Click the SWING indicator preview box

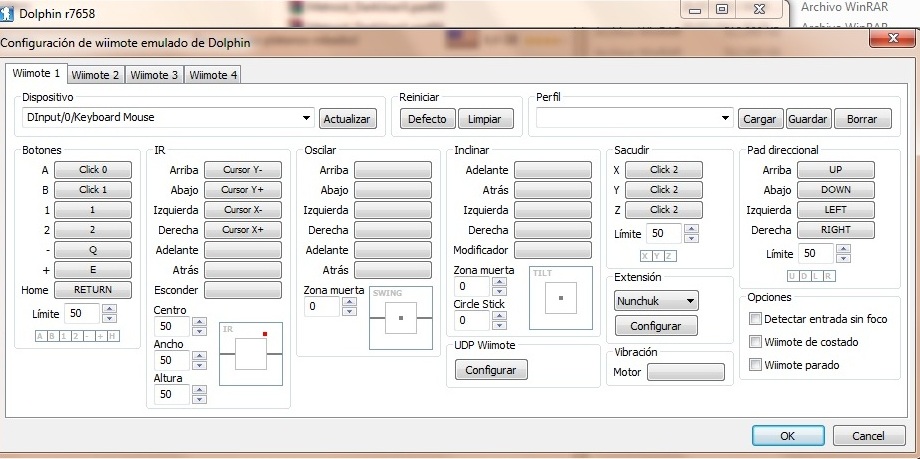pos(400,317)
